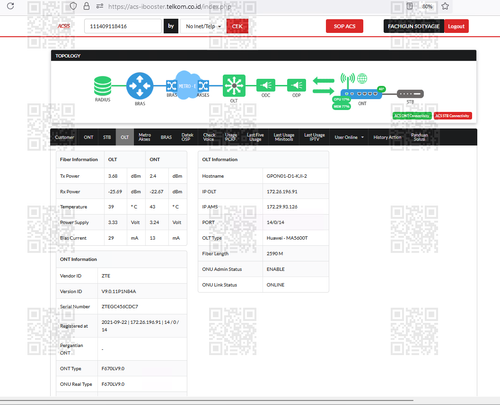This screenshot has width=500, height=405.
Task: Select the ODC splitter icon
Action: [x=266, y=85]
